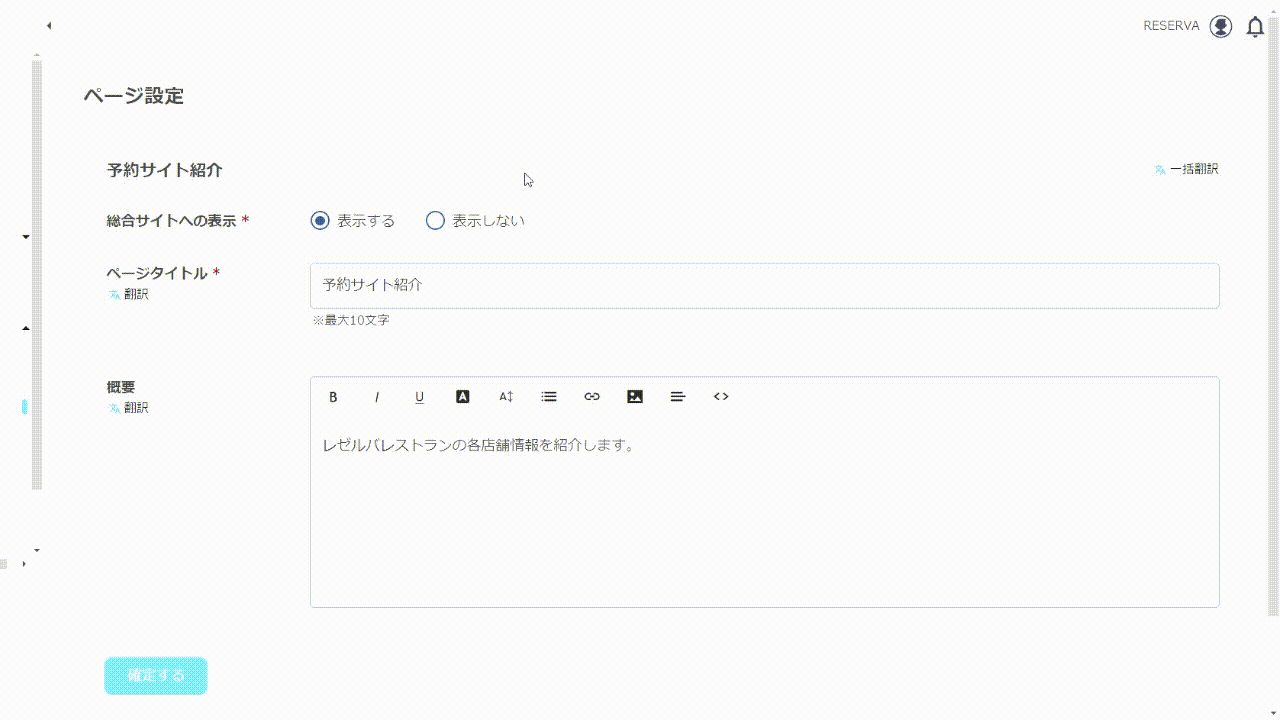
Task: Click the 確定する button
Action: [156, 676]
